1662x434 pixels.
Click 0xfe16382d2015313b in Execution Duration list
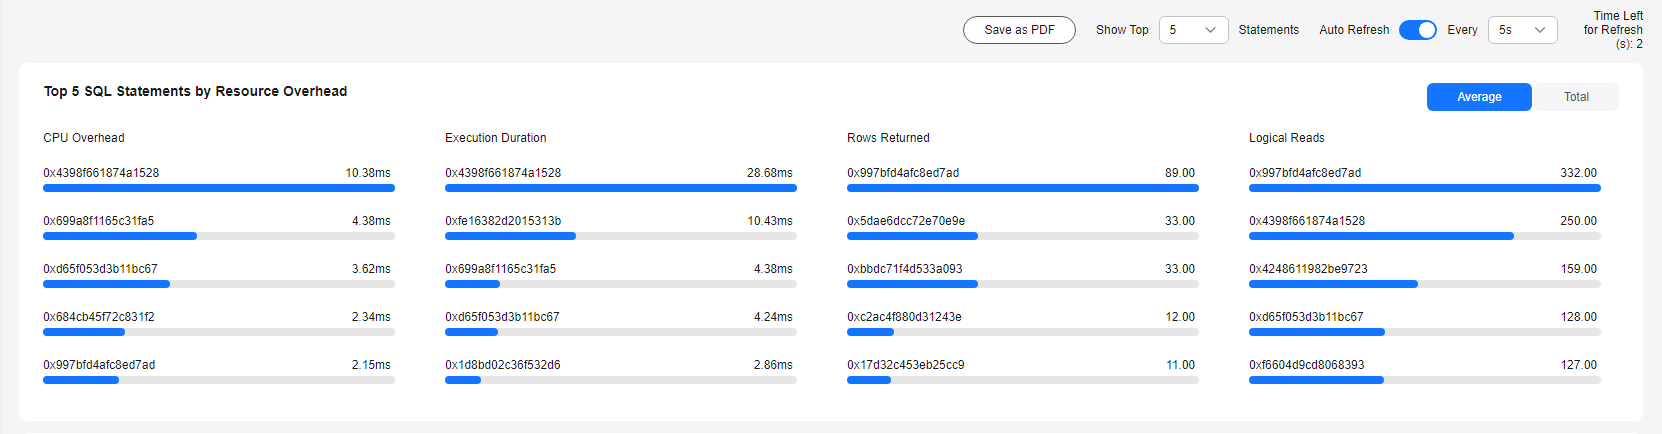[503, 221]
